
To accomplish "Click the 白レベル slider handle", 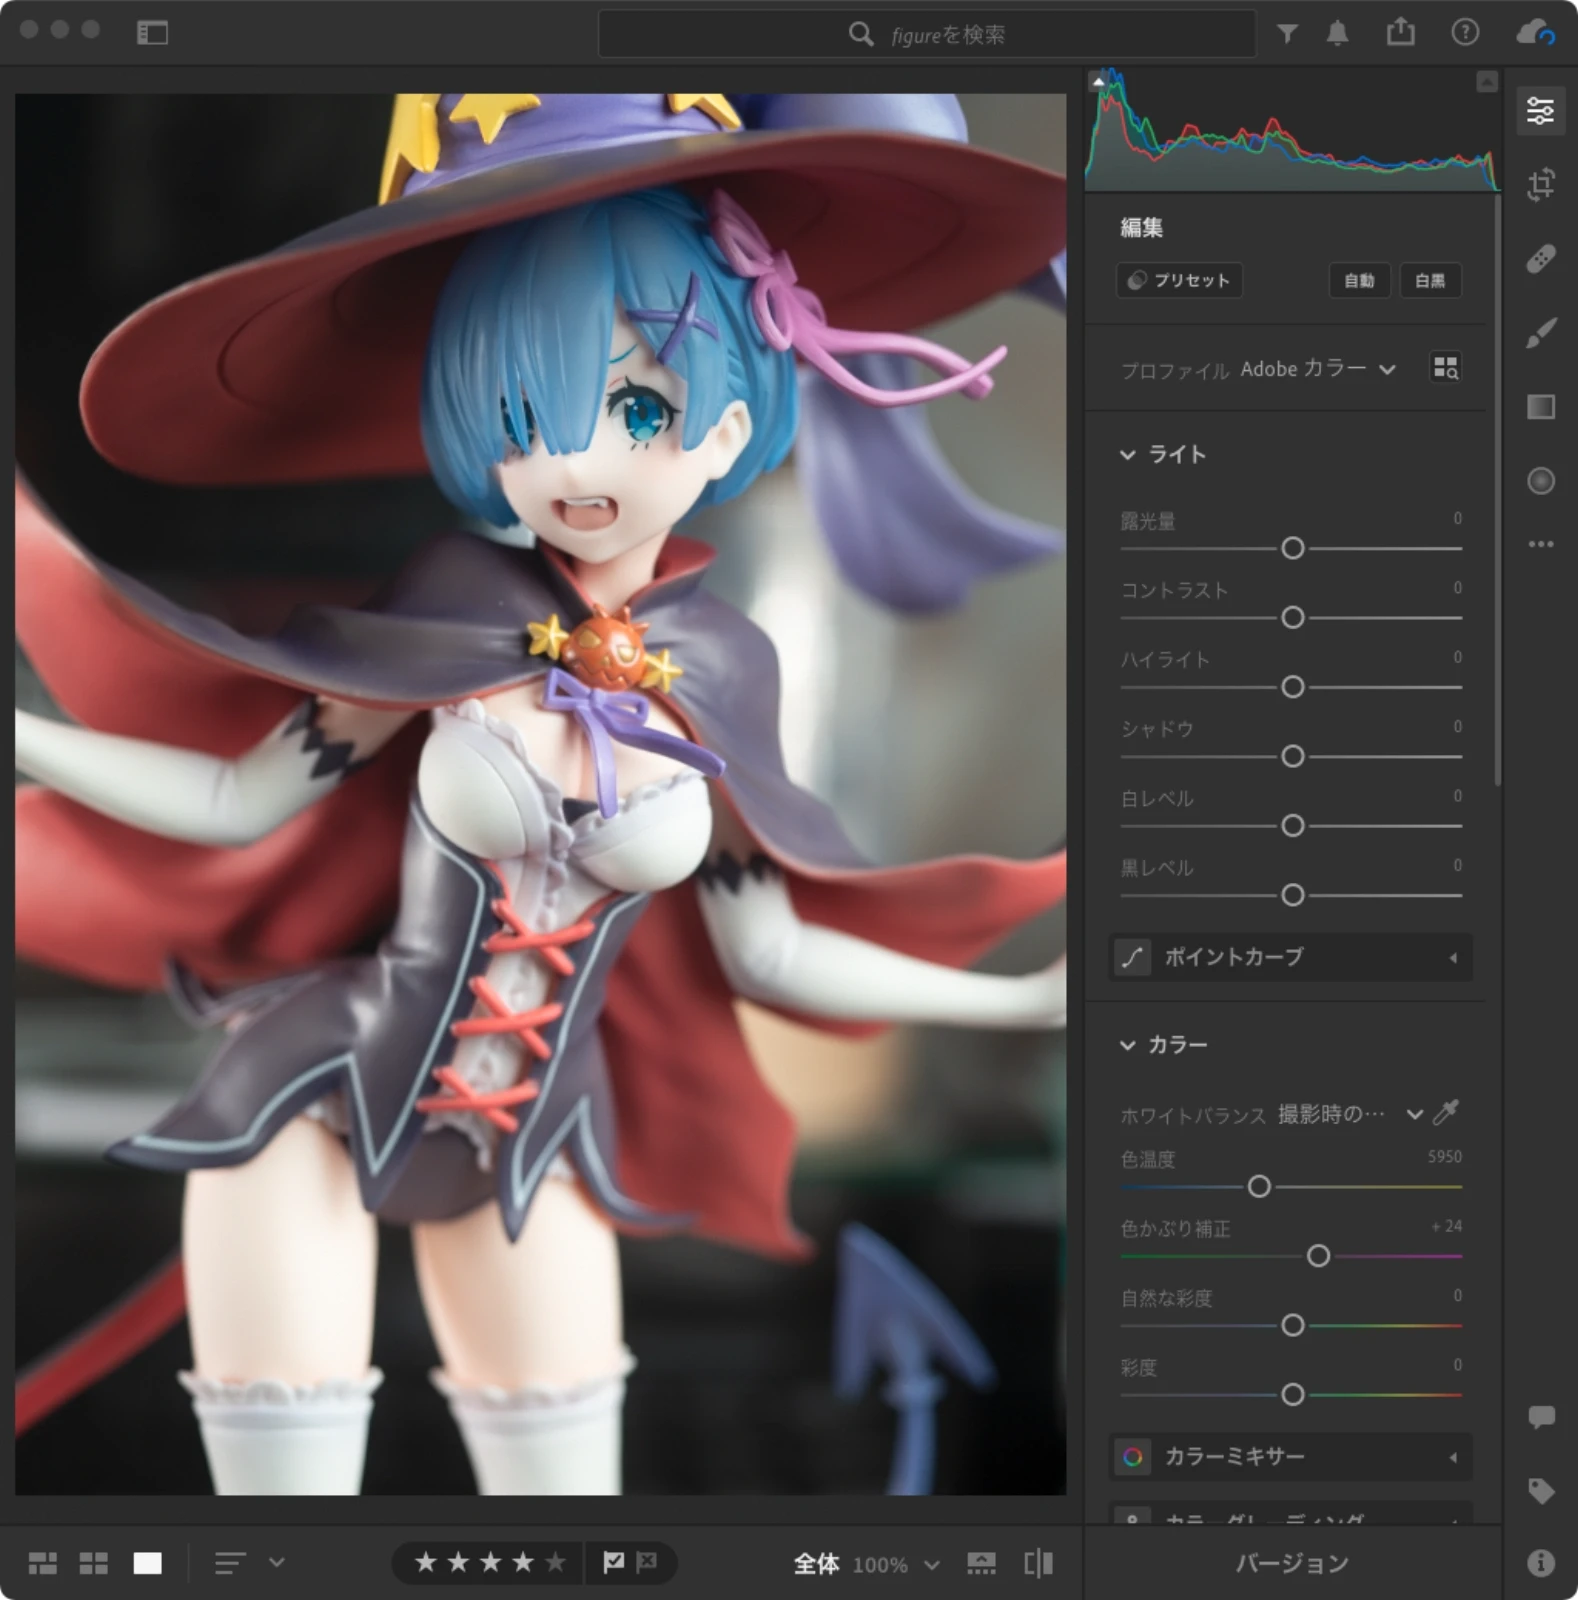I will point(1292,826).
